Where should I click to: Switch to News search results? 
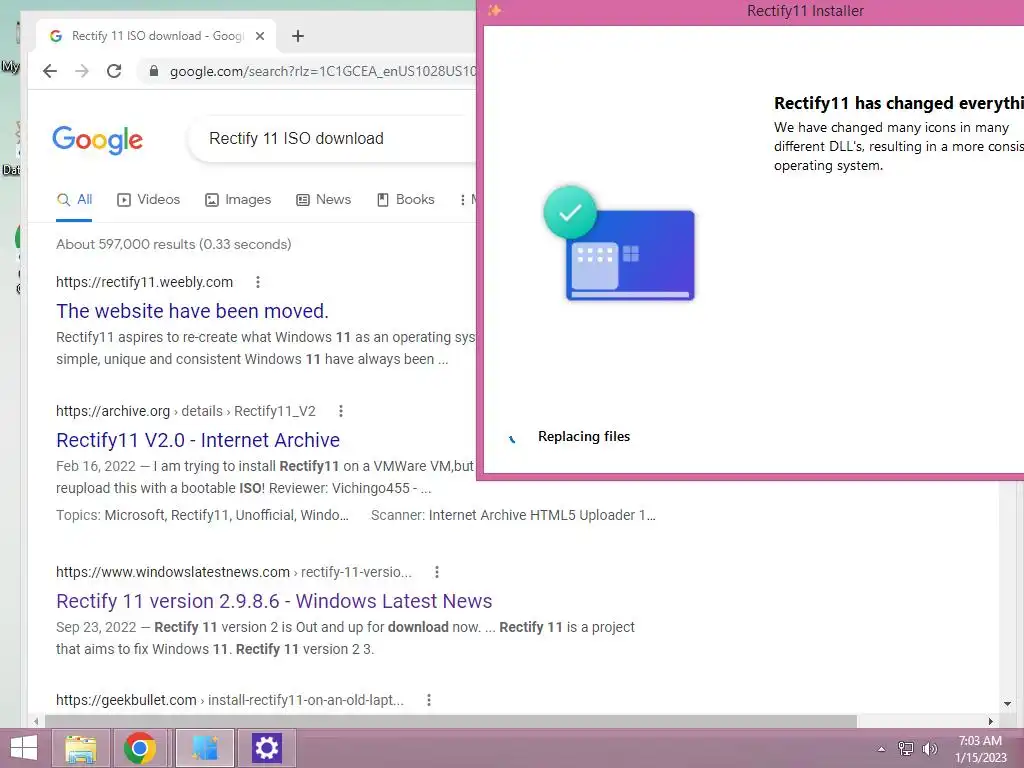pos(323,200)
